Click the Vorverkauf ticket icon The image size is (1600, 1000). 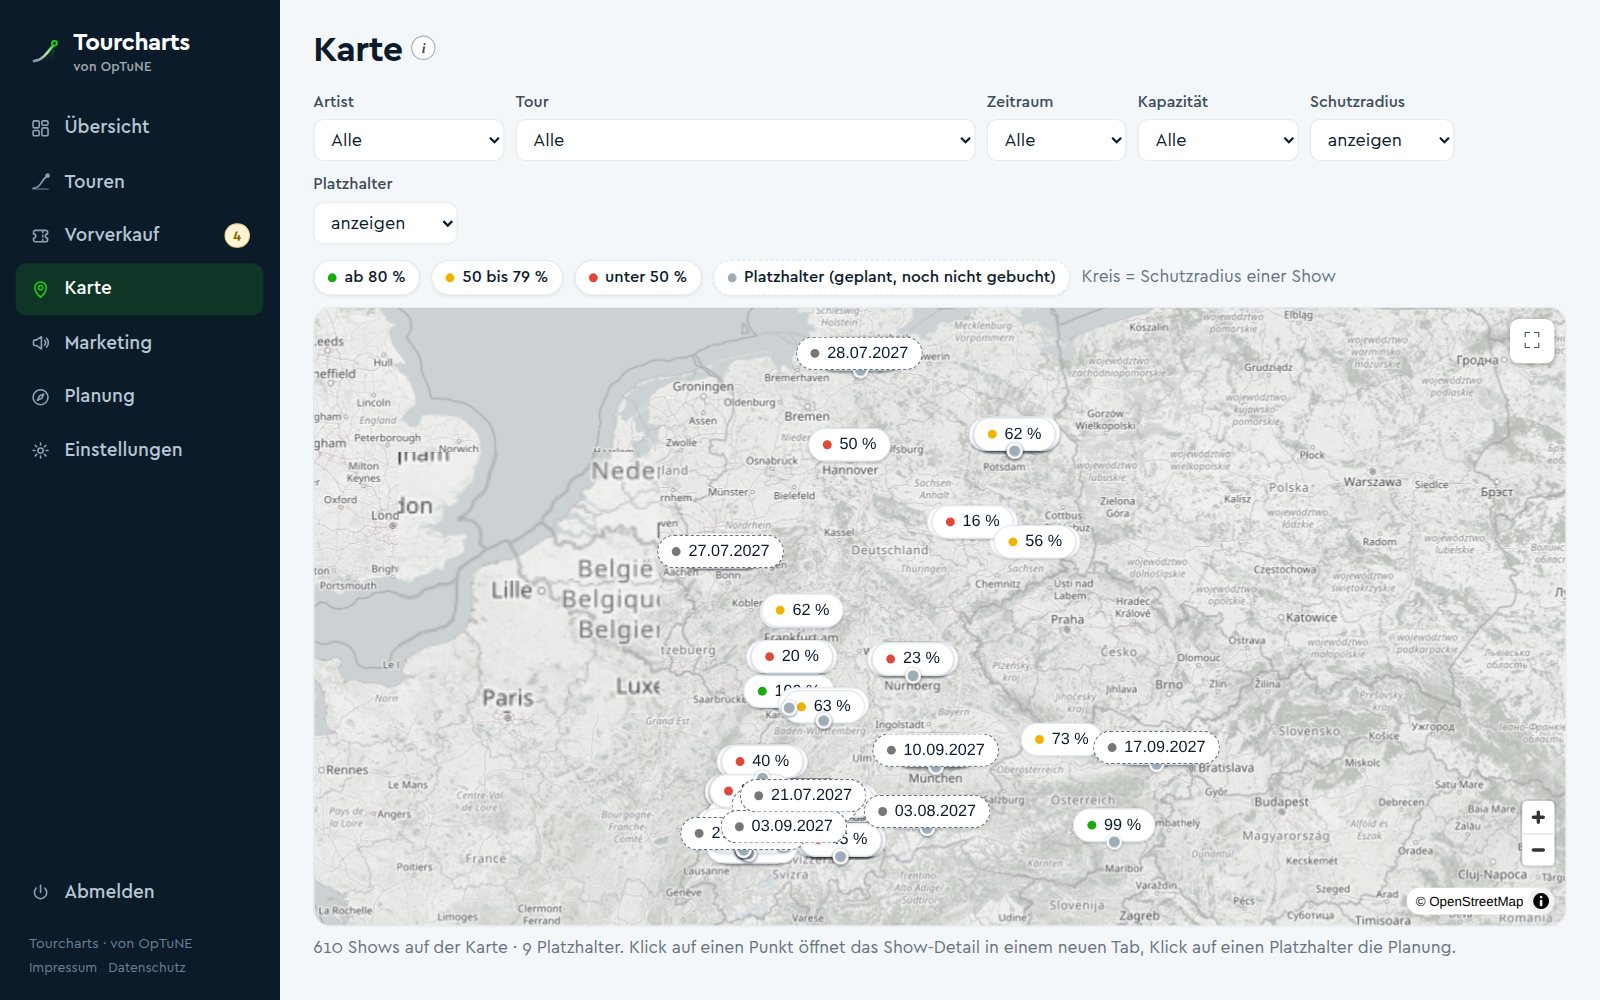pos(40,236)
